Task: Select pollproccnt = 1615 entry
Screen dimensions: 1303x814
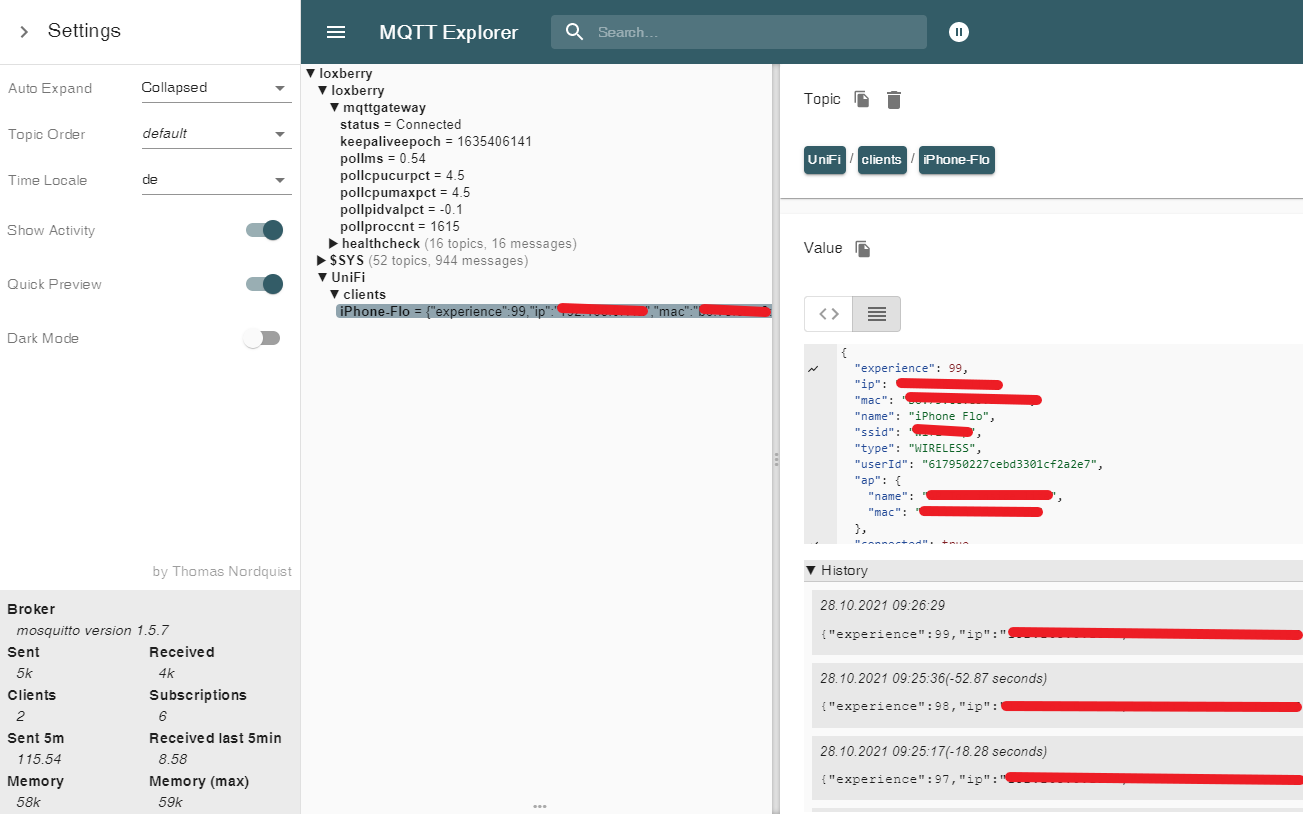Action: pyautogui.click(x=400, y=226)
